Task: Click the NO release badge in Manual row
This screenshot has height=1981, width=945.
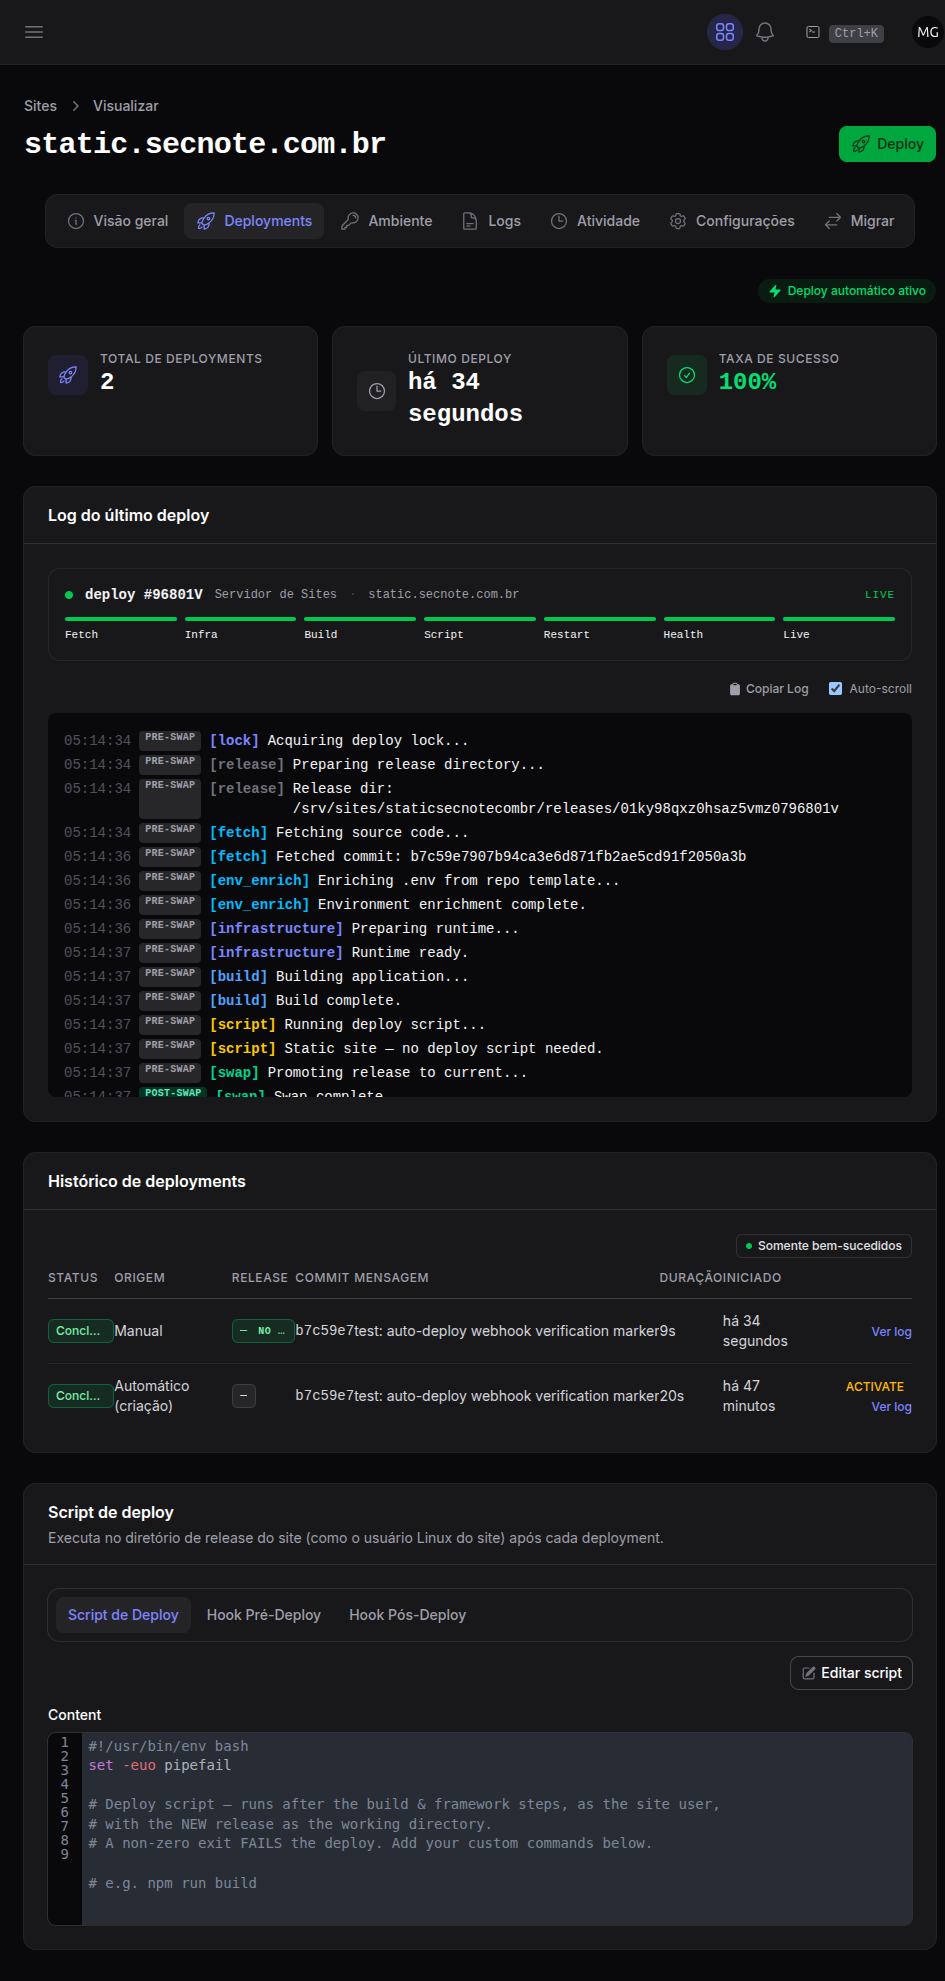Action: pos(263,1331)
